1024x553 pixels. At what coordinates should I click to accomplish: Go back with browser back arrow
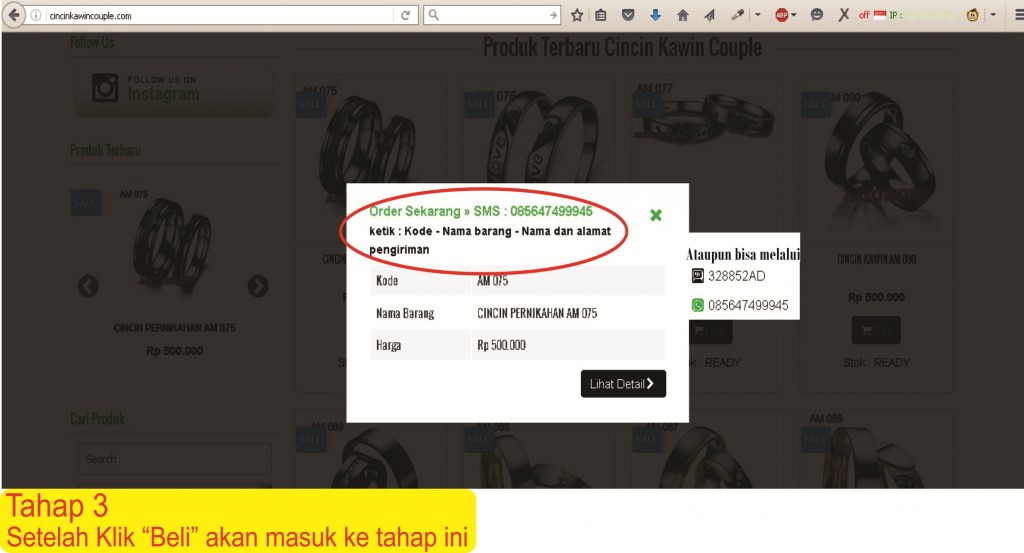pyautogui.click(x=14, y=14)
